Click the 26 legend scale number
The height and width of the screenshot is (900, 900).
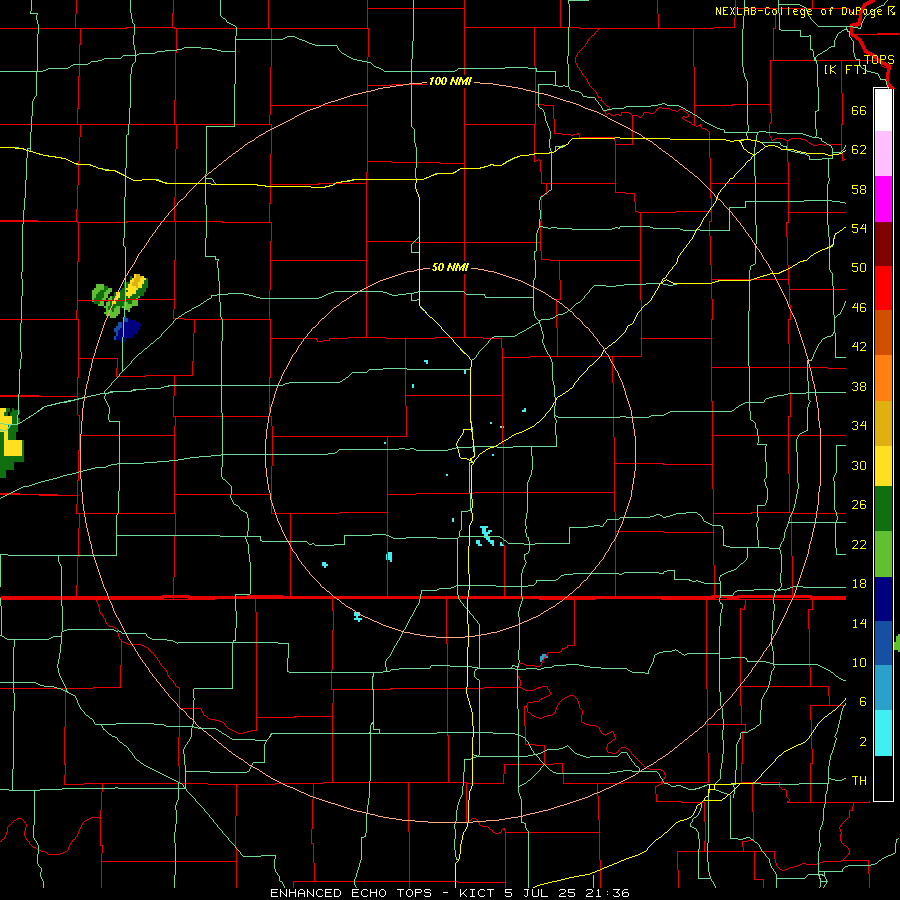(x=859, y=505)
